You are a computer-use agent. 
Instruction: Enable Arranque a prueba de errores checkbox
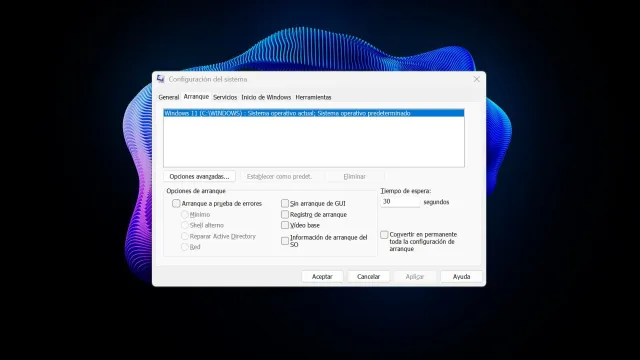pyautogui.click(x=176, y=203)
